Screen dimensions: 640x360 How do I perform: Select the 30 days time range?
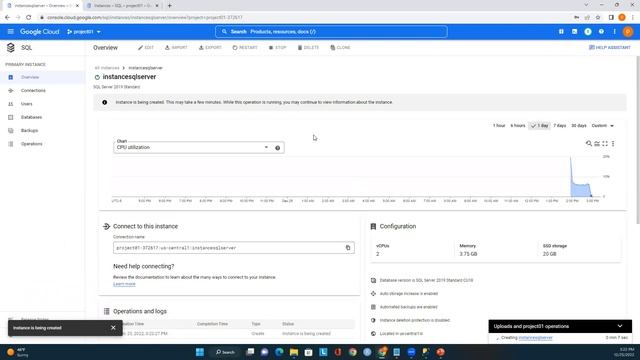pos(579,126)
